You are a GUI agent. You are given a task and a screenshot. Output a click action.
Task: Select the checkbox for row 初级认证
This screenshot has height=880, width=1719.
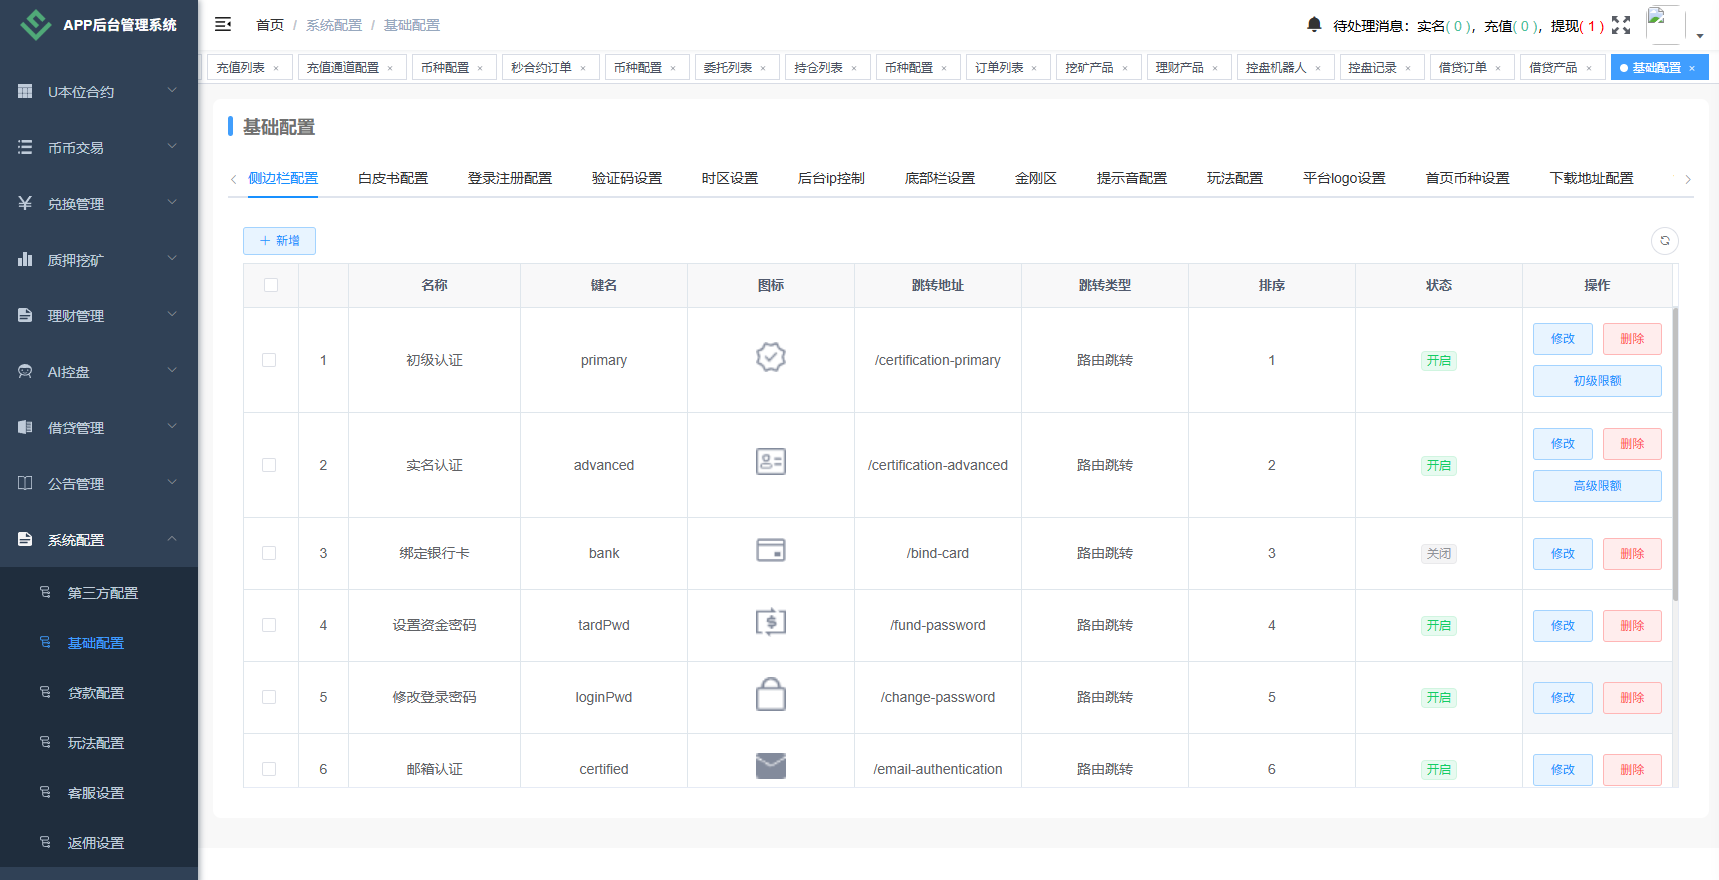tap(269, 360)
